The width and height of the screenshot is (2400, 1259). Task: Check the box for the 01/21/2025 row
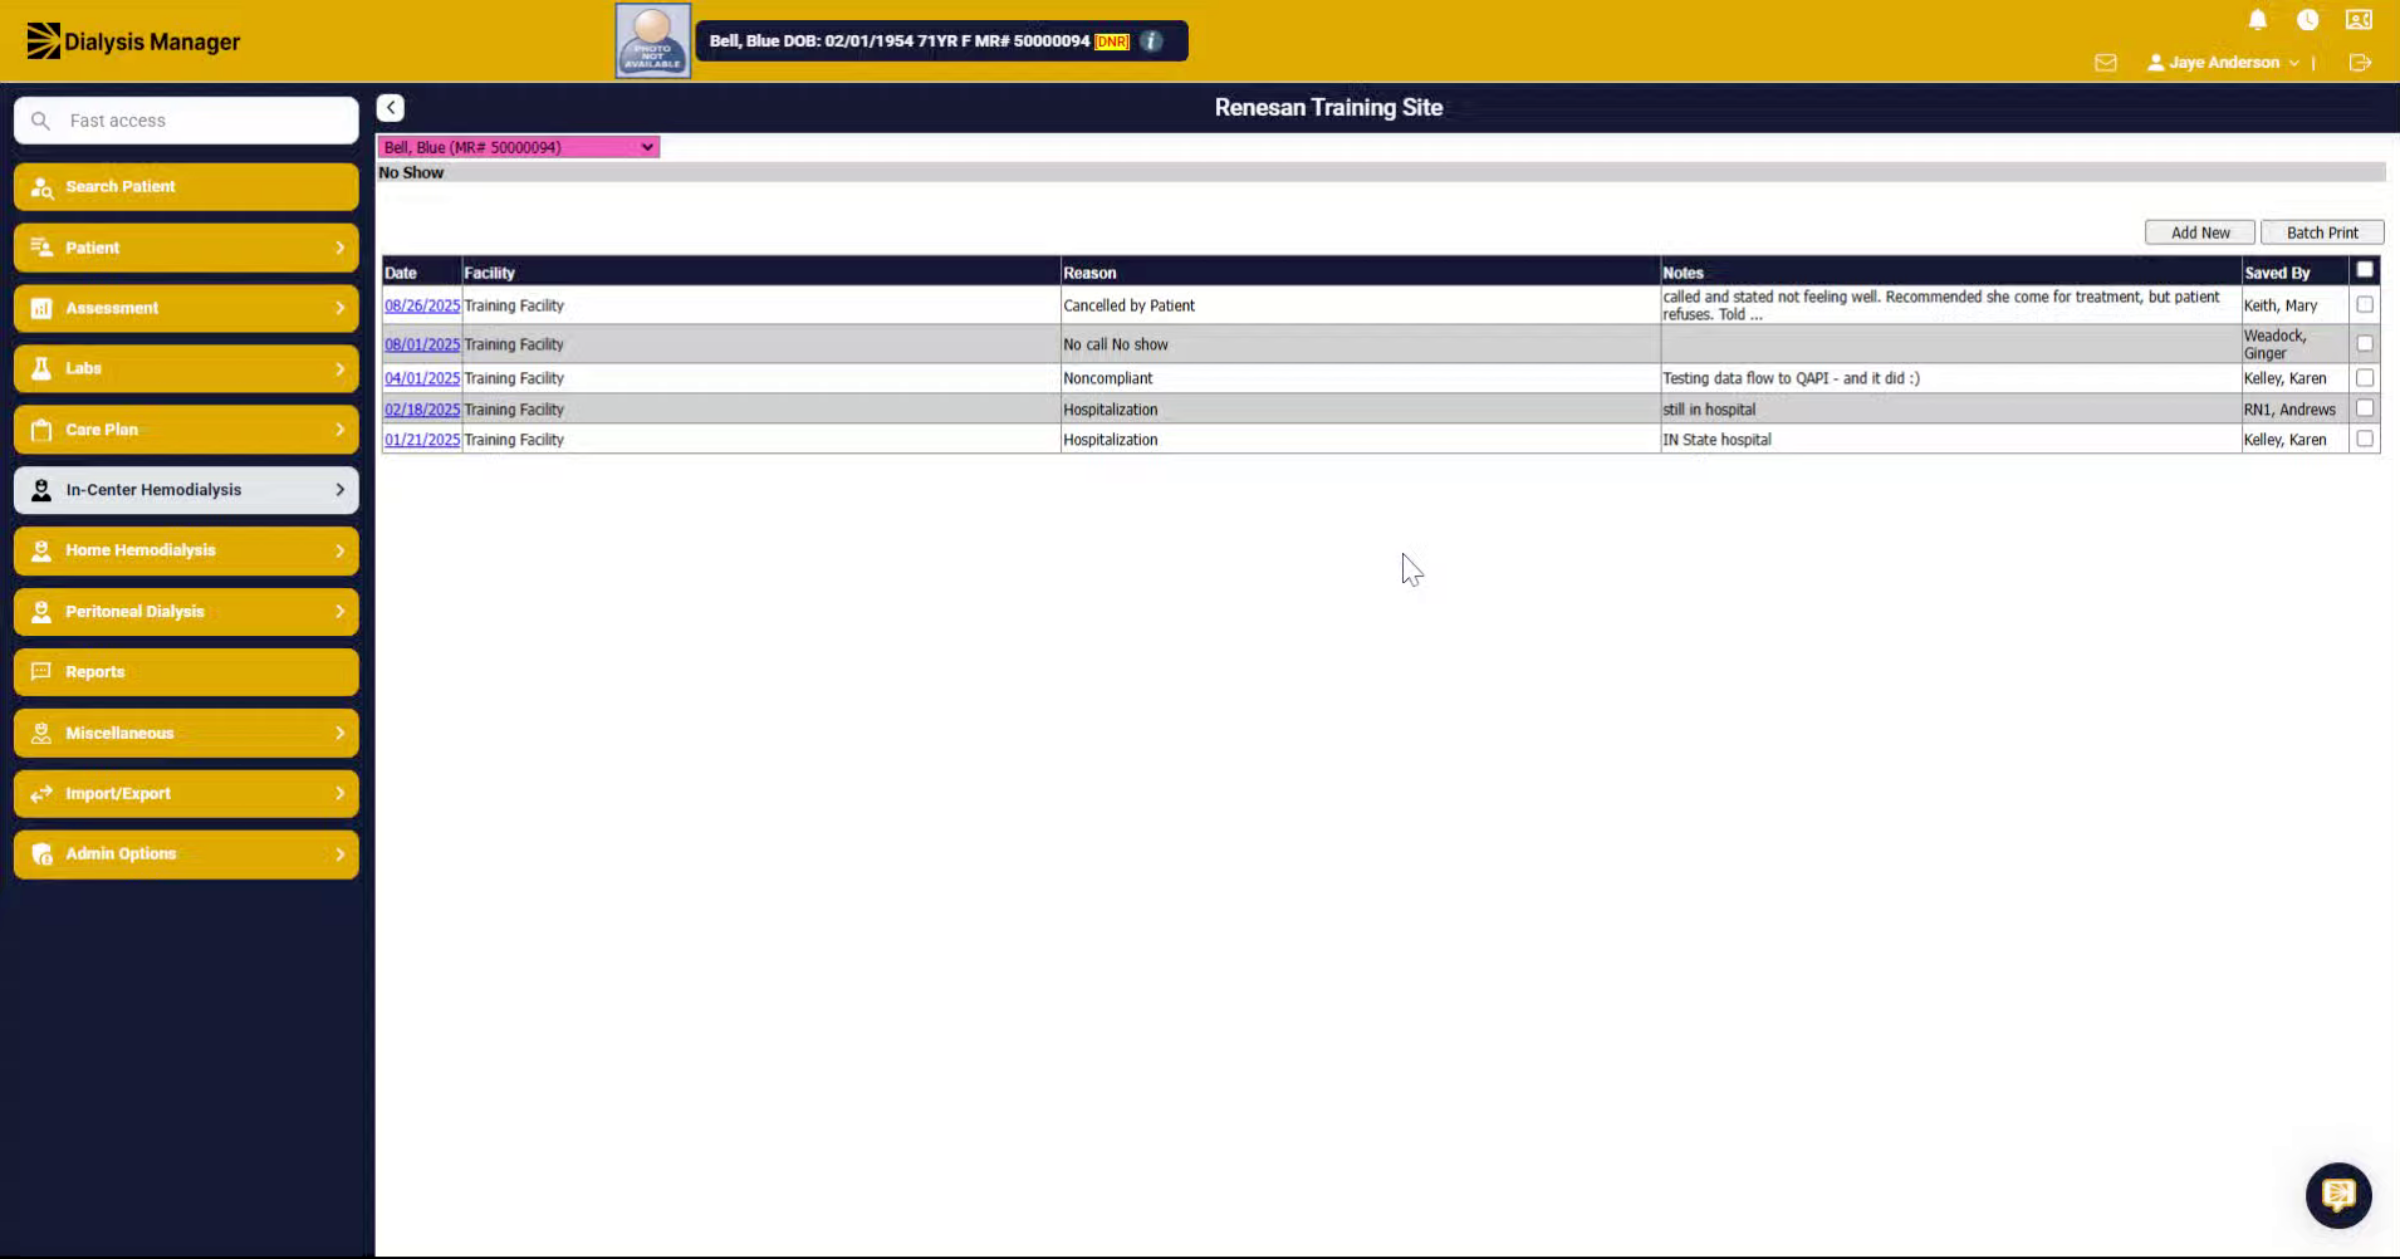coord(2364,439)
